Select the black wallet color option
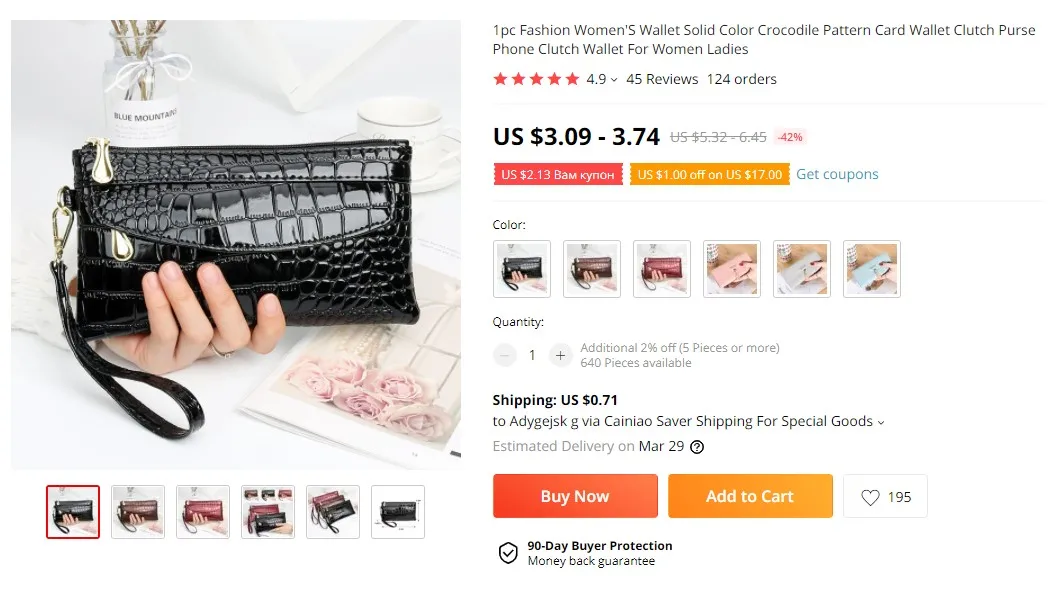Screen dimensions: 1053x591 (522, 269)
